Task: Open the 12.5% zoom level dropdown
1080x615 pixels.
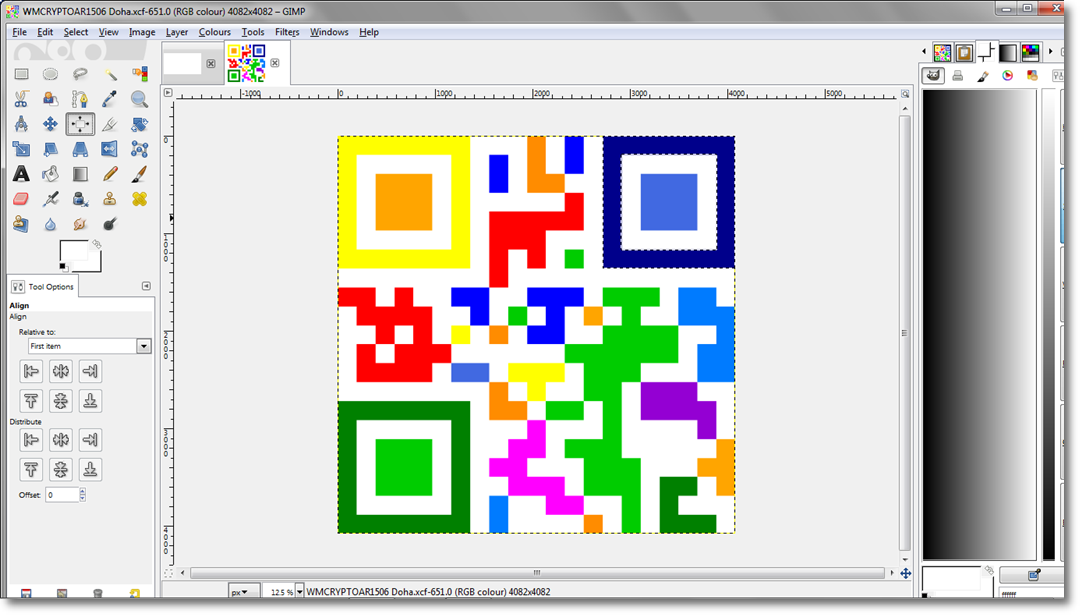Action: [300, 592]
